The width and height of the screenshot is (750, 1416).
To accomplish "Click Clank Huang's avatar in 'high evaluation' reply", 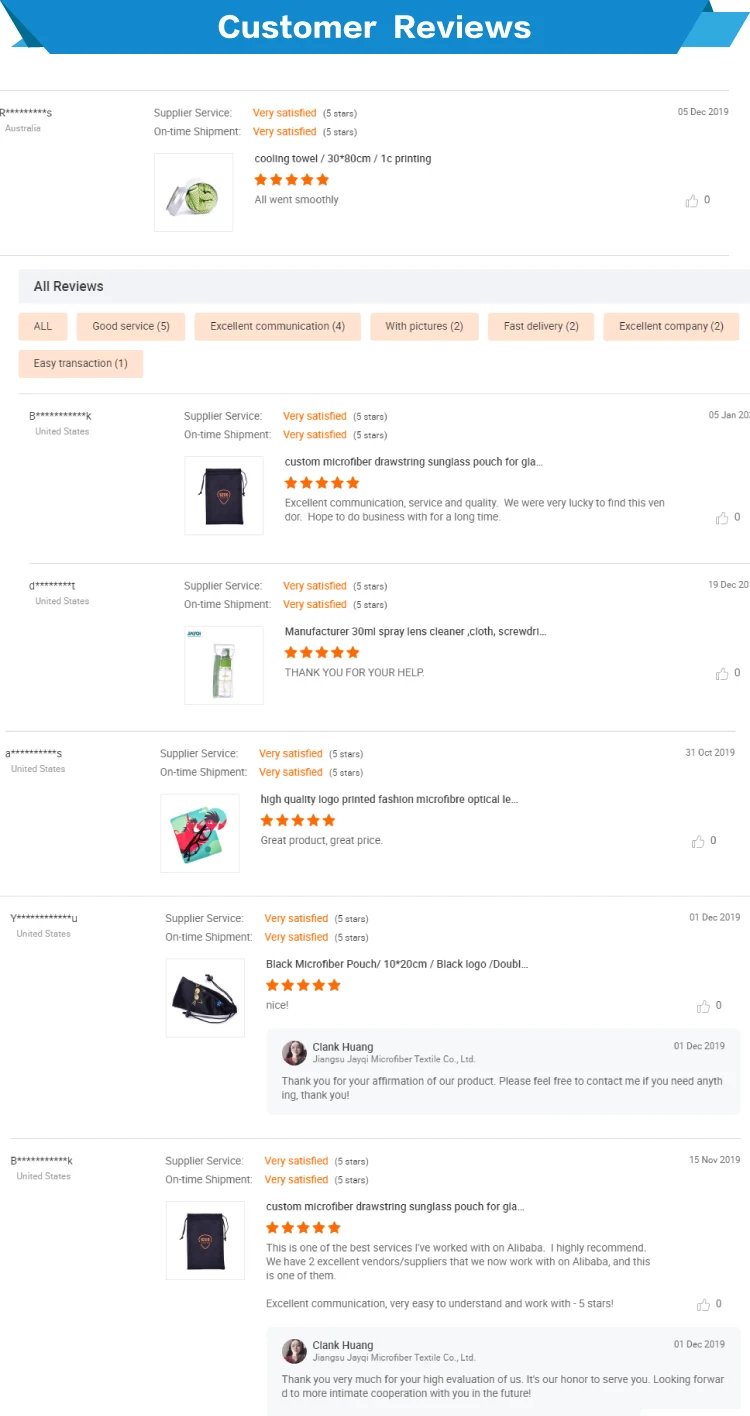I will coord(294,1351).
